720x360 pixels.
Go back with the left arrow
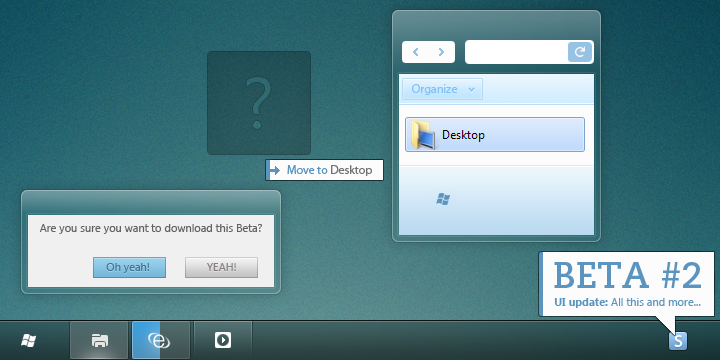416,52
